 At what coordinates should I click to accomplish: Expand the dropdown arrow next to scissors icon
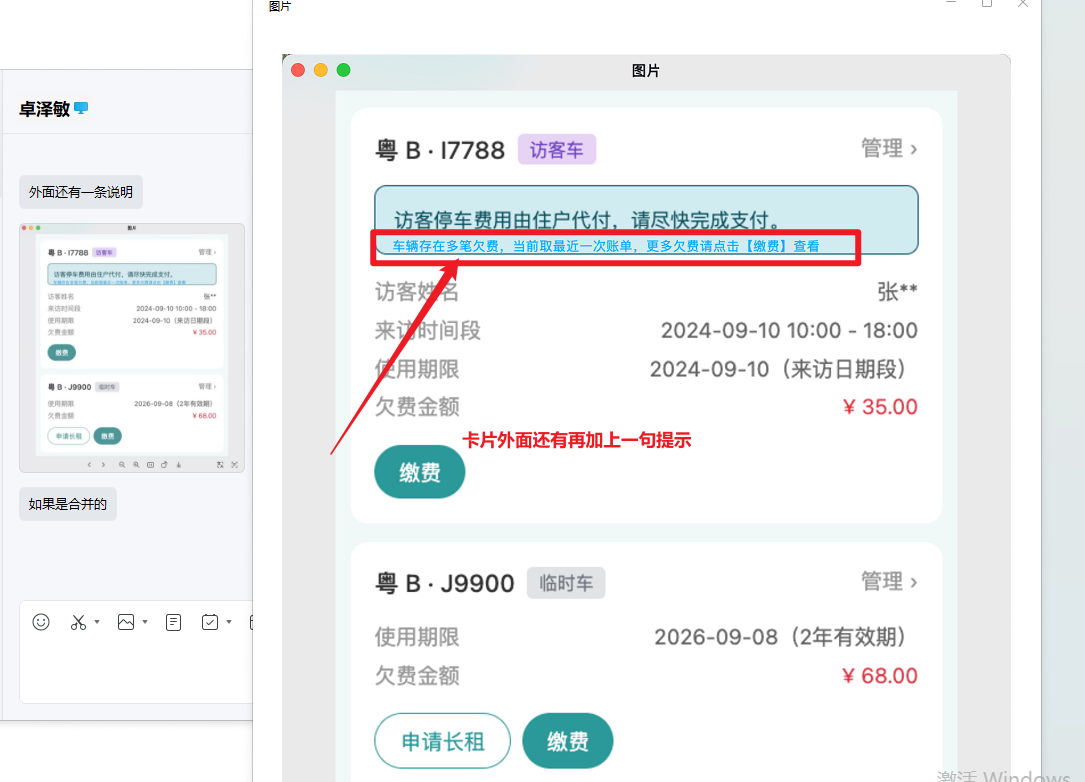coord(97,622)
